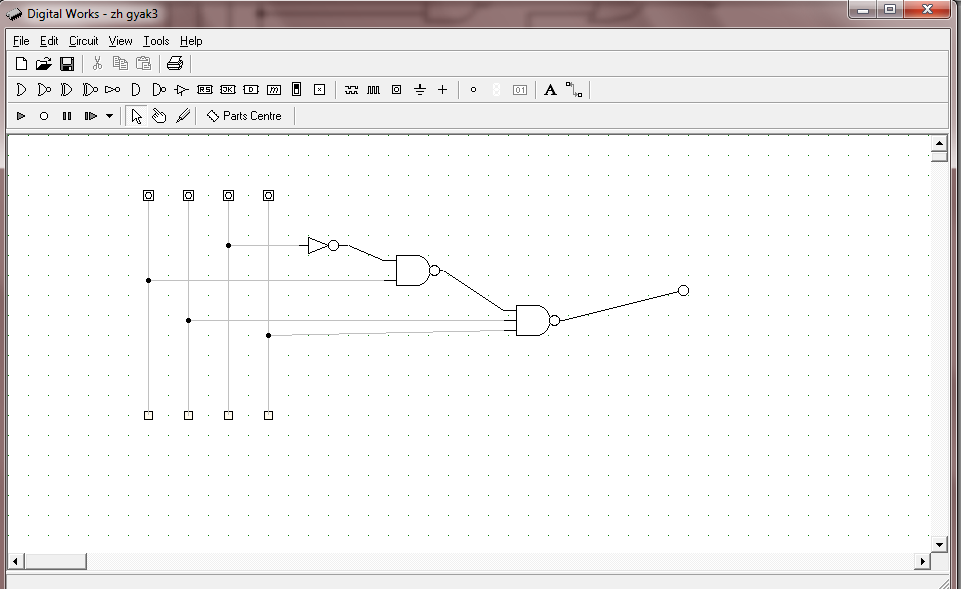961x589 pixels.
Task: Copy the selected parts
Action: pos(120,63)
